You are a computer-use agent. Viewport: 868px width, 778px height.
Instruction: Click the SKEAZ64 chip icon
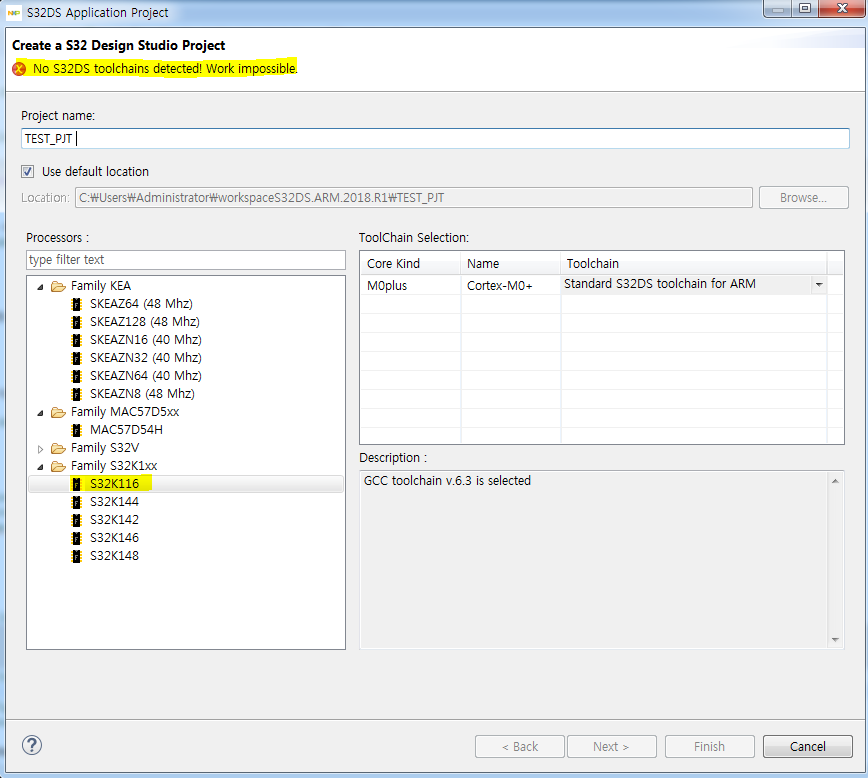tap(76, 304)
